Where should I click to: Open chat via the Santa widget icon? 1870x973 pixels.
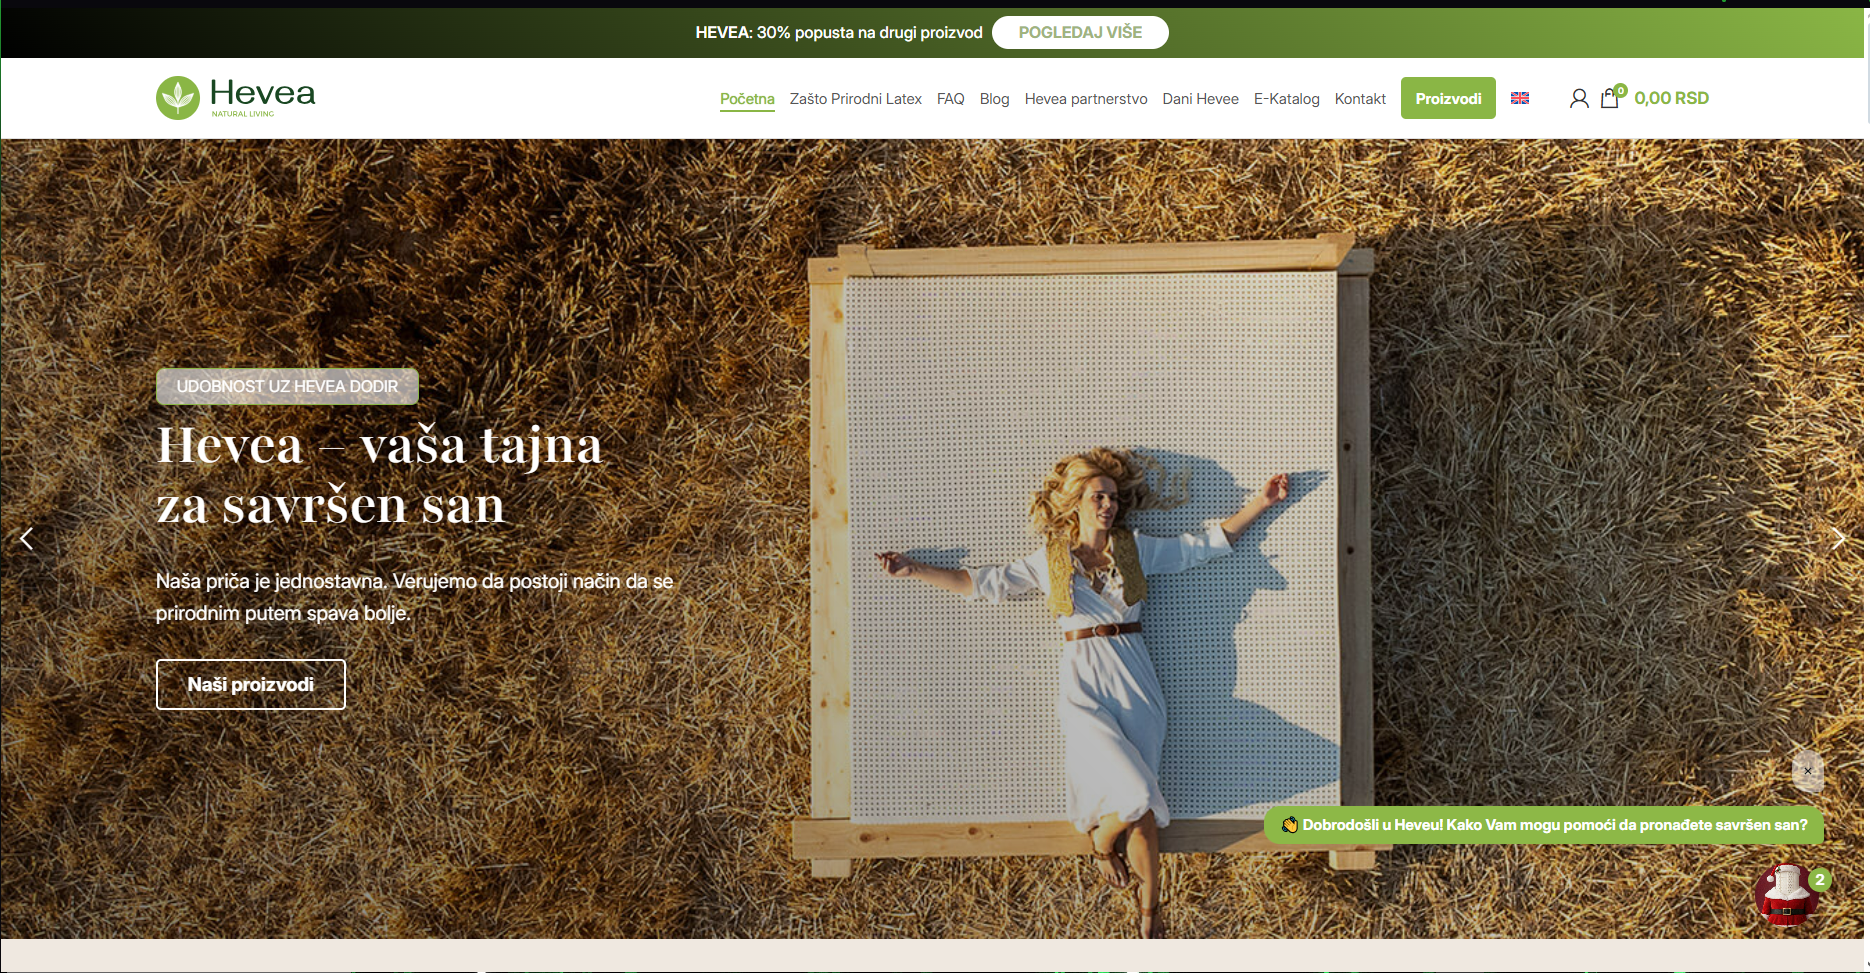tap(1787, 895)
